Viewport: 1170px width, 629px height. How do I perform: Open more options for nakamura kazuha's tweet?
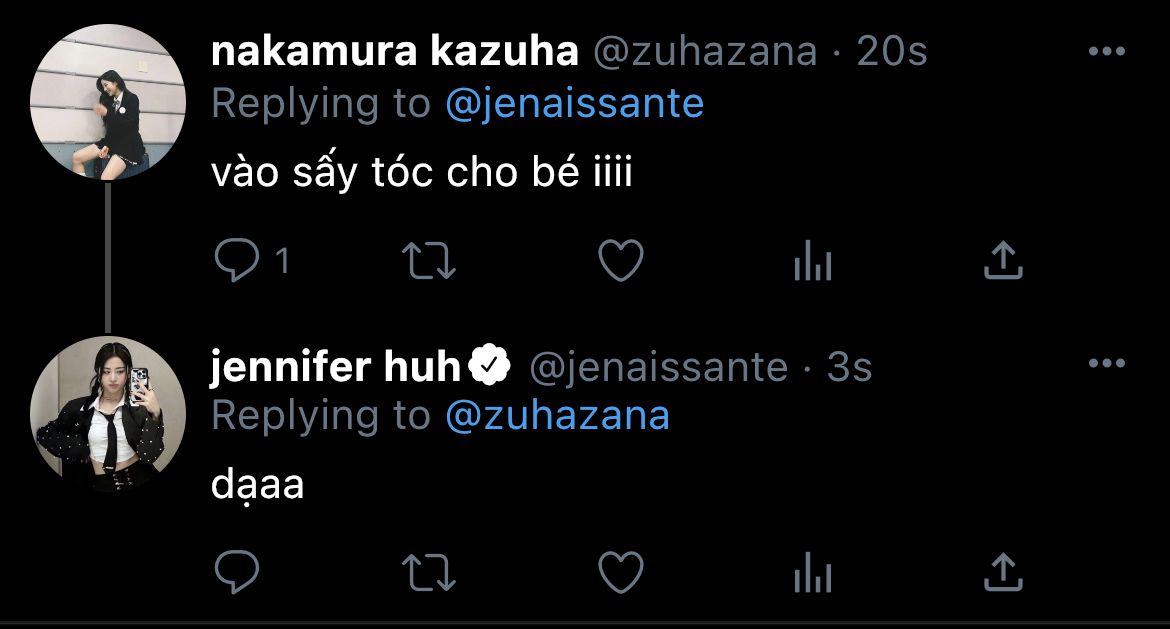tap(1106, 52)
